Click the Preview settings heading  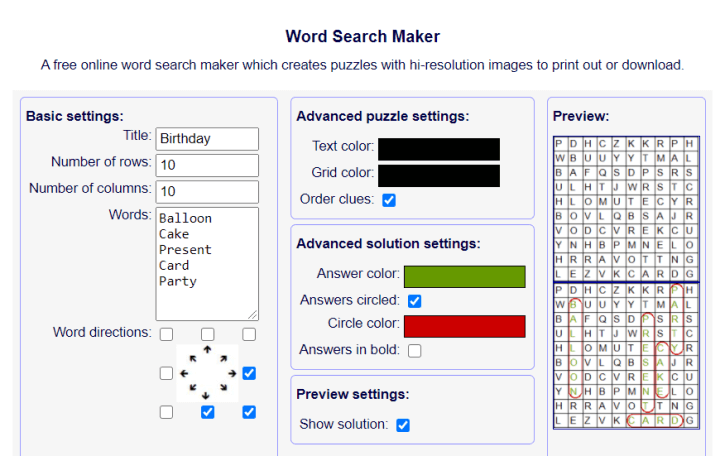click(353, 394)
